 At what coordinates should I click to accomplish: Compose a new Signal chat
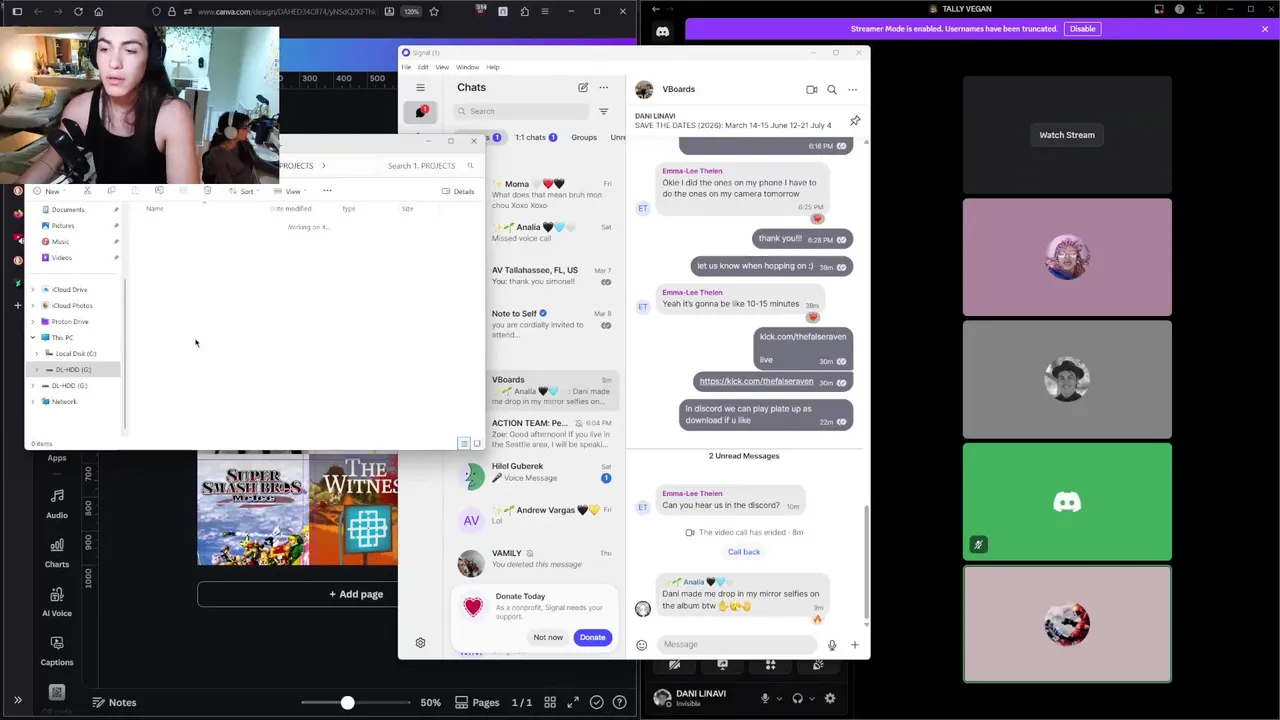pos(583,87)
